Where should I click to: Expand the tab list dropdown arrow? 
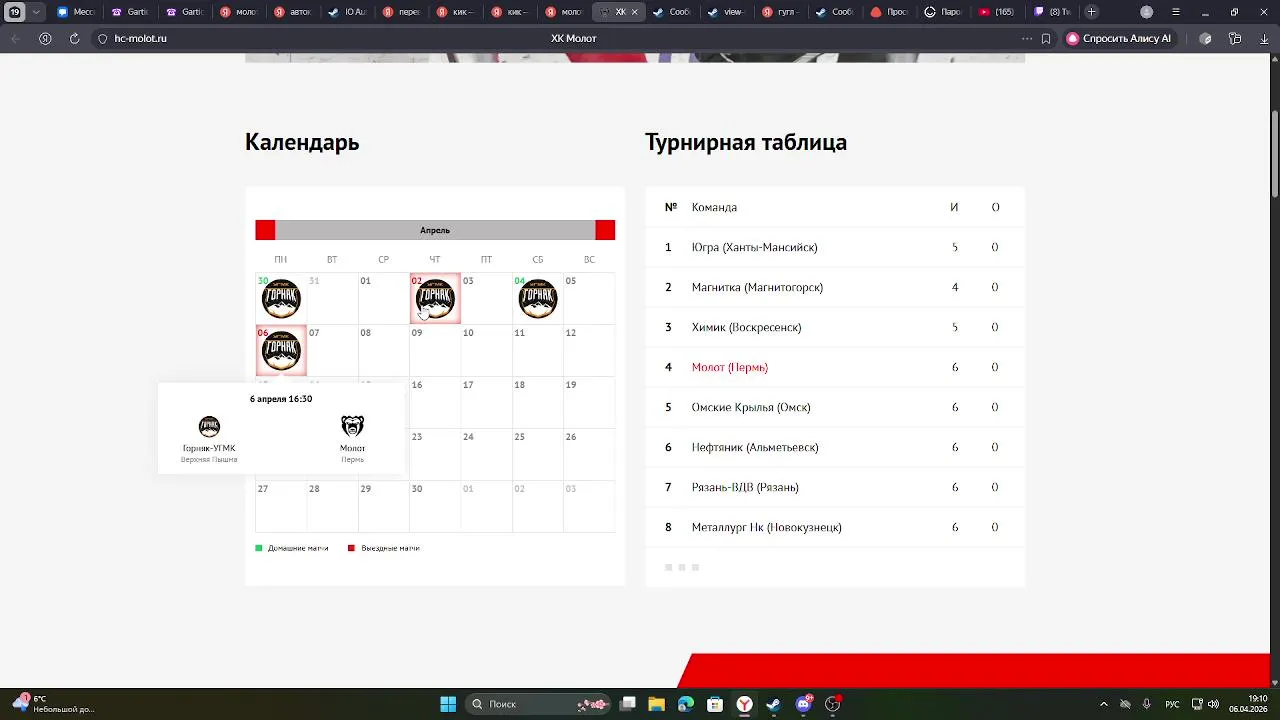pos(37,12)
